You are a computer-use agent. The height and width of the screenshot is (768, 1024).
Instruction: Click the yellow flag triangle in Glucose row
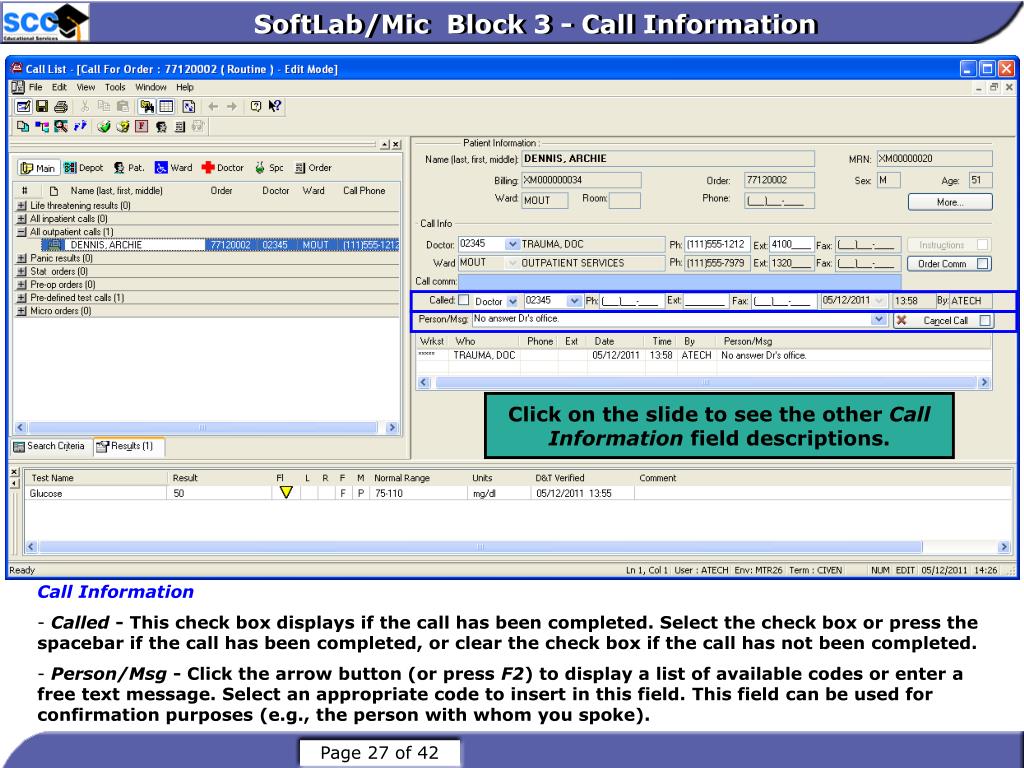[x=285, y=492]
